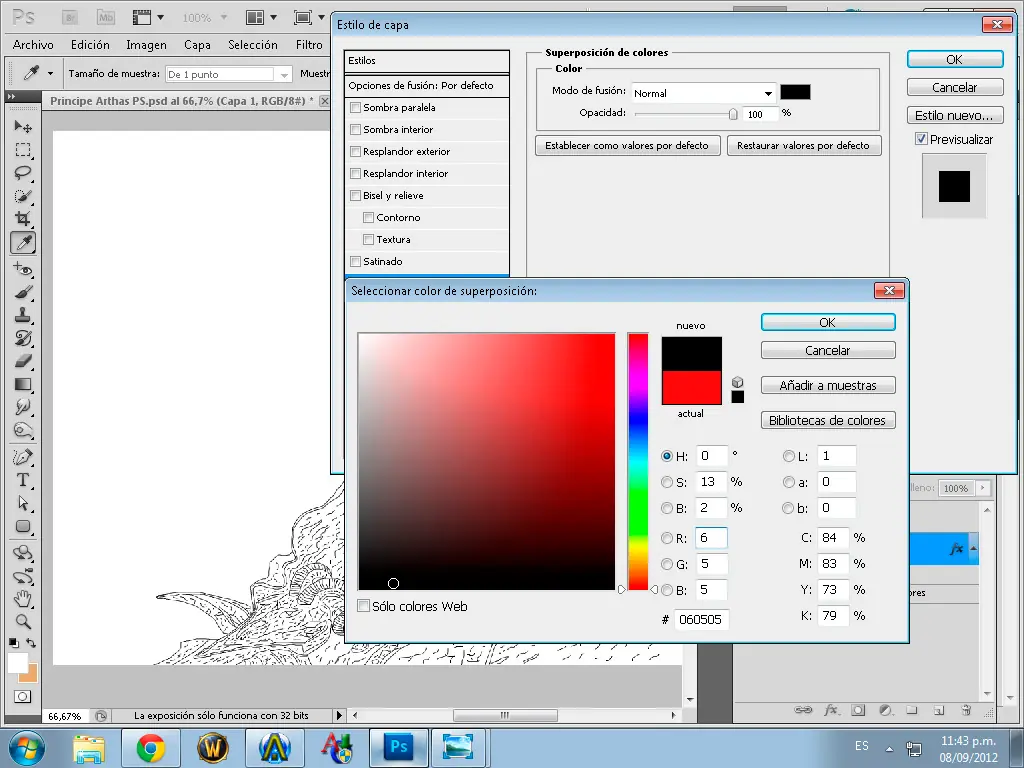Image resolution: width=1024 pixels, height=768 pixels.
Task: Select the Lasso tool
Action: [23, 173]
